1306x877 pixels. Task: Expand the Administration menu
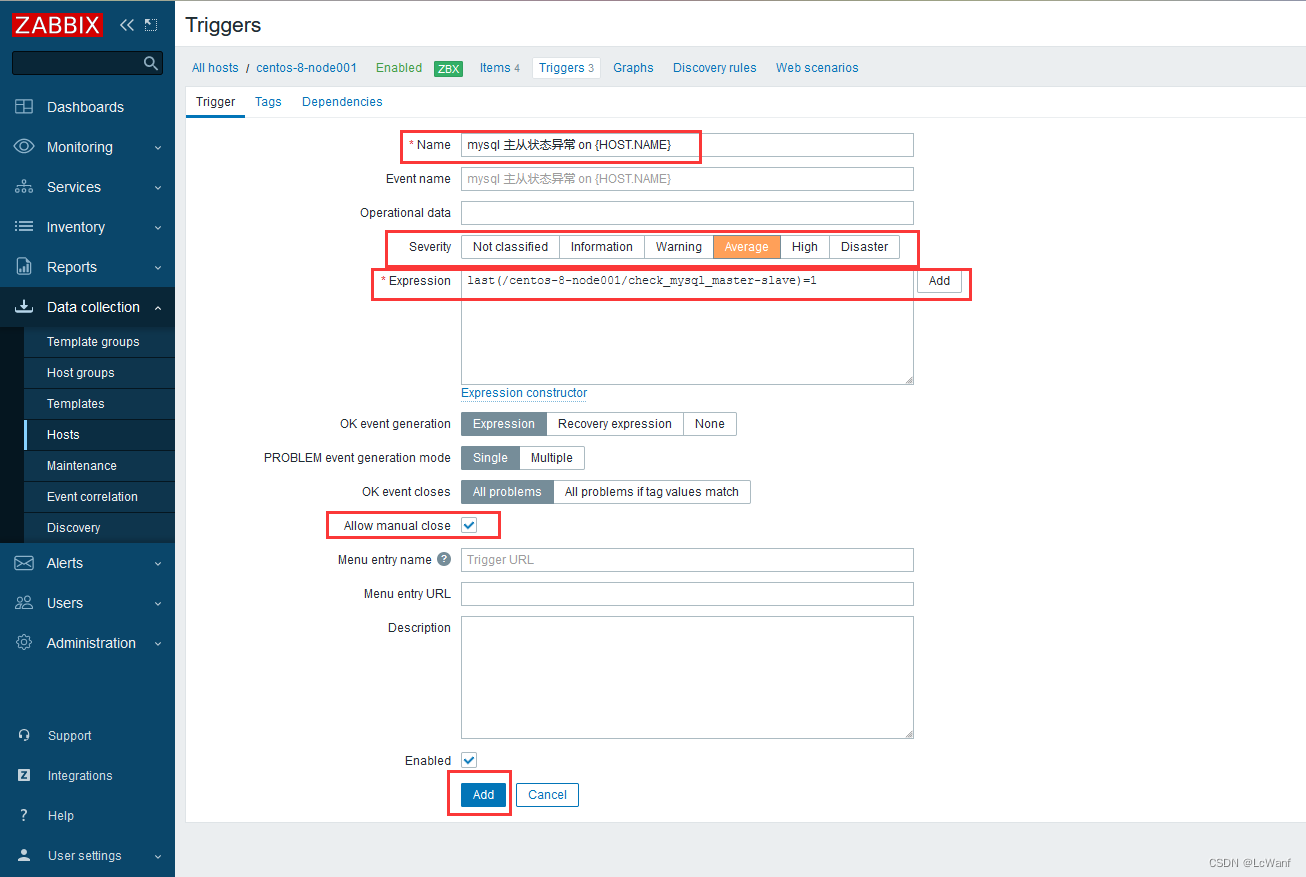(158, 643)
